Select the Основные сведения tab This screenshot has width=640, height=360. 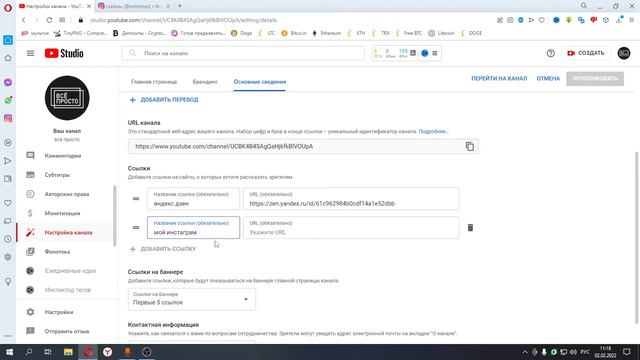pyautogui.click(x=260, y=82)
